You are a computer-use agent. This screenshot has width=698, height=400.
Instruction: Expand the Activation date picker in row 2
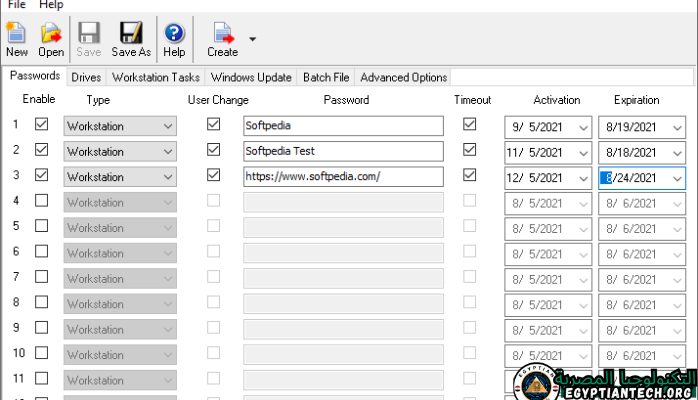pyautogui.click(x=583, y=152)
